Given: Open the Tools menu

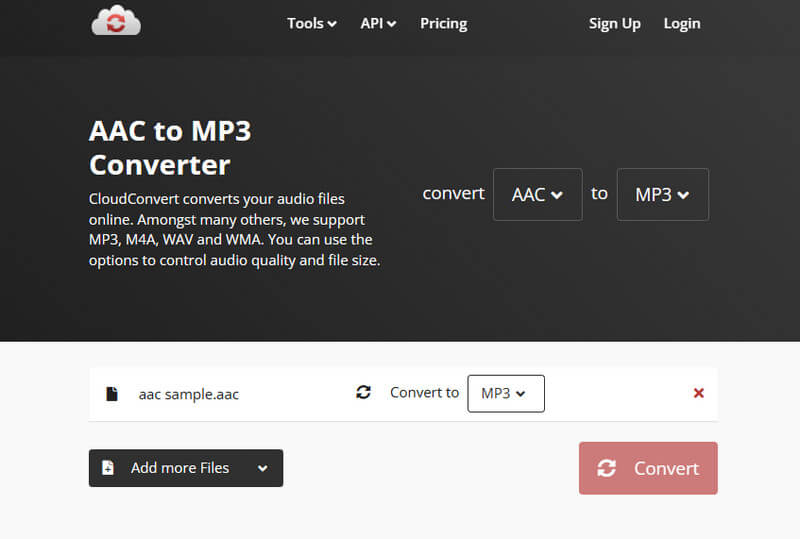Looking at the screenshot, I should point(311,23).
